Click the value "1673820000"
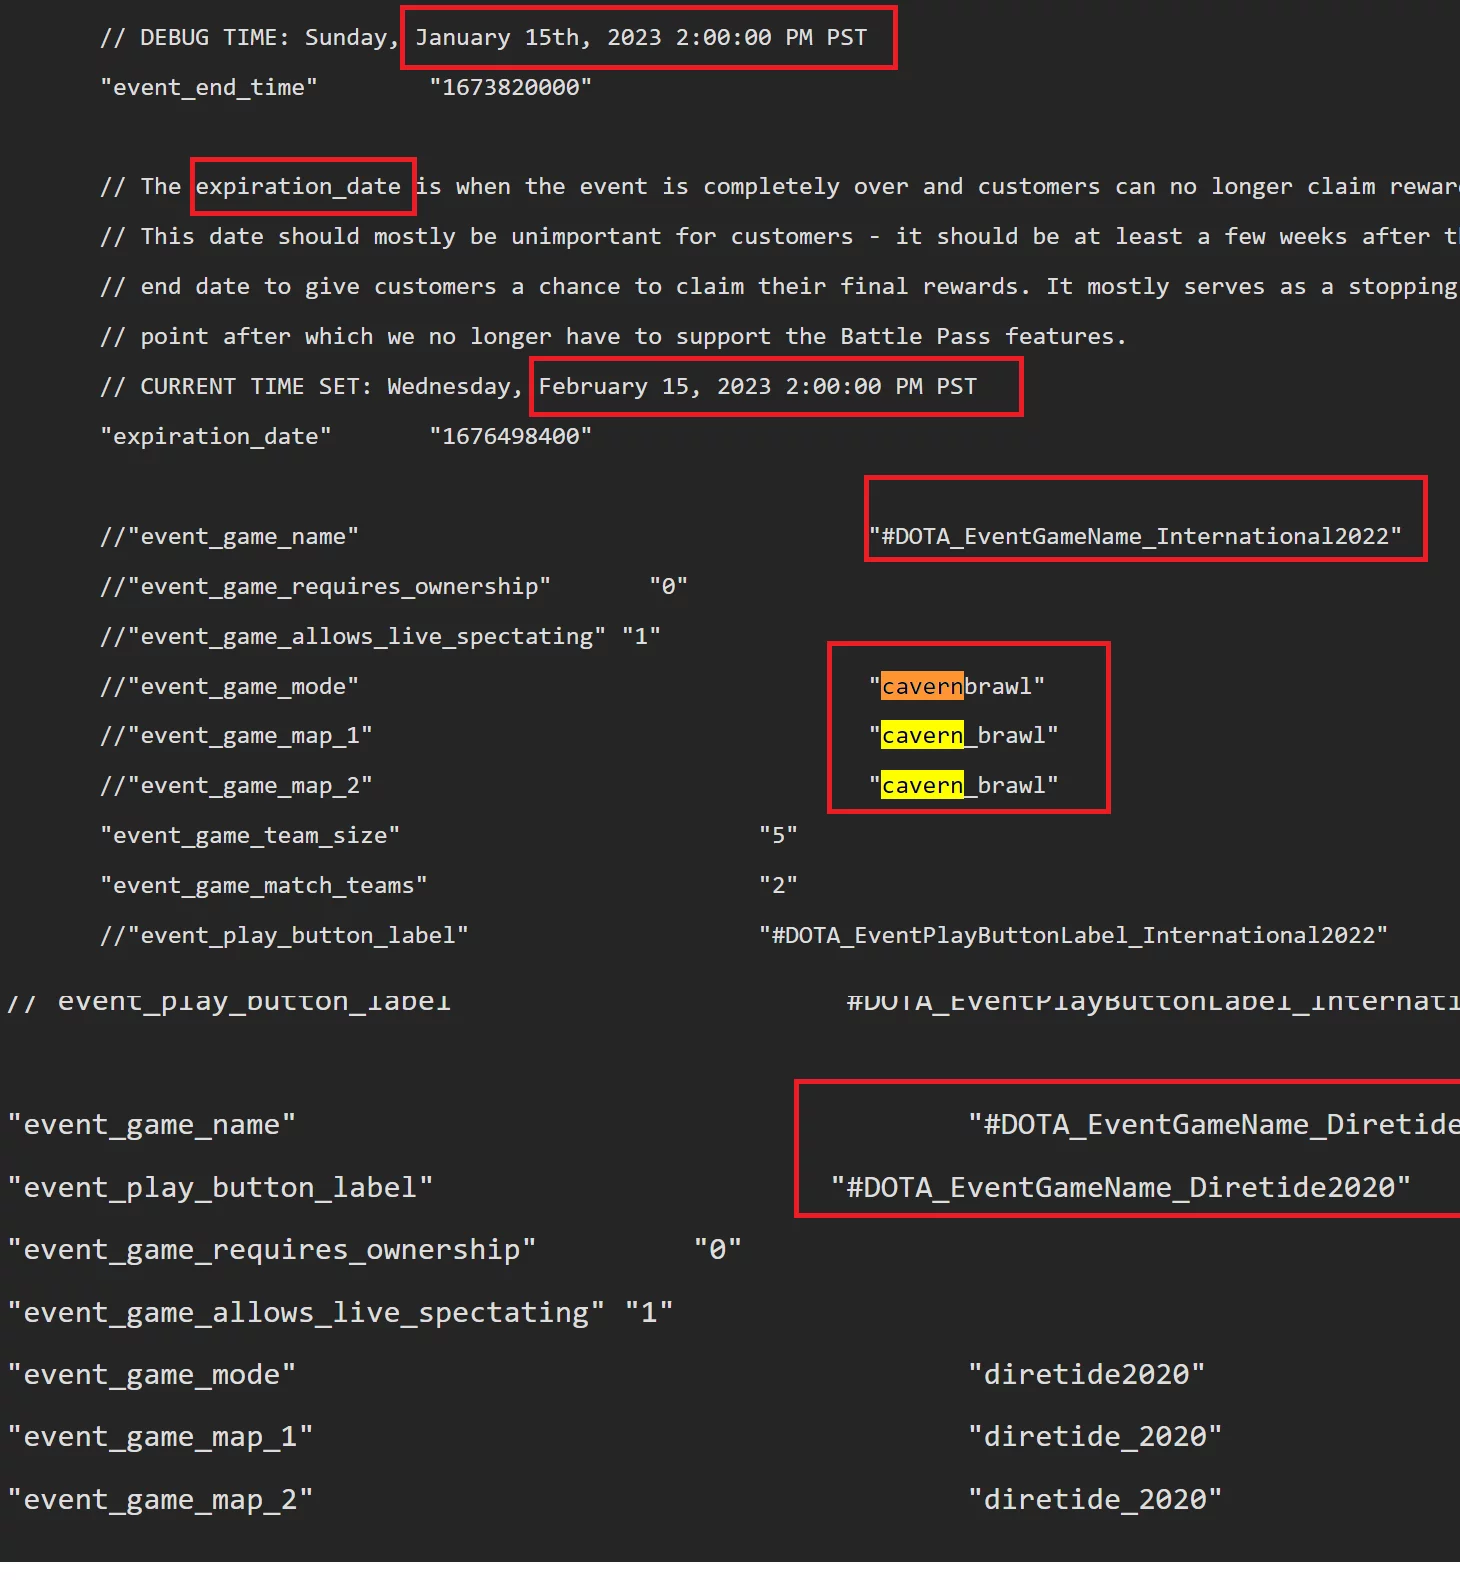Viewport: 1460px width, 1588px height. (510, 88)
